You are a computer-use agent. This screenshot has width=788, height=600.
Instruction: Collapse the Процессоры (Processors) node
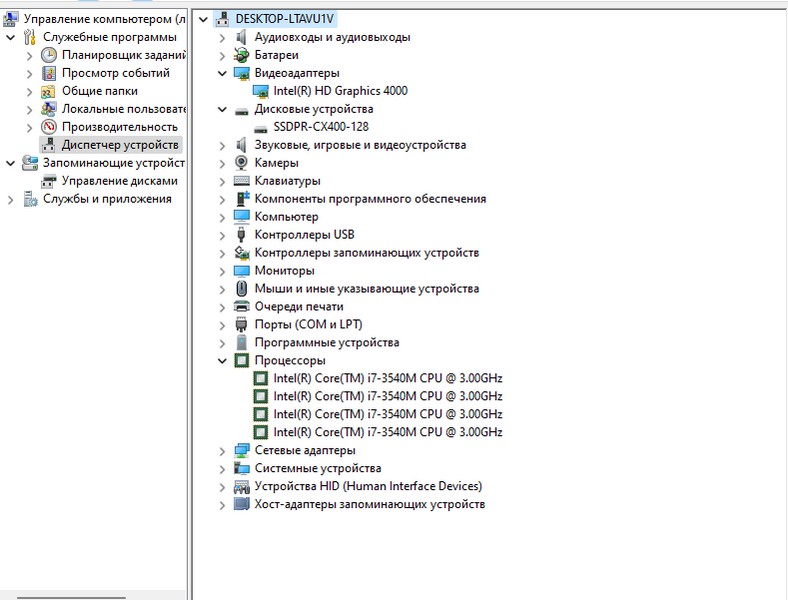click(223, 361)
